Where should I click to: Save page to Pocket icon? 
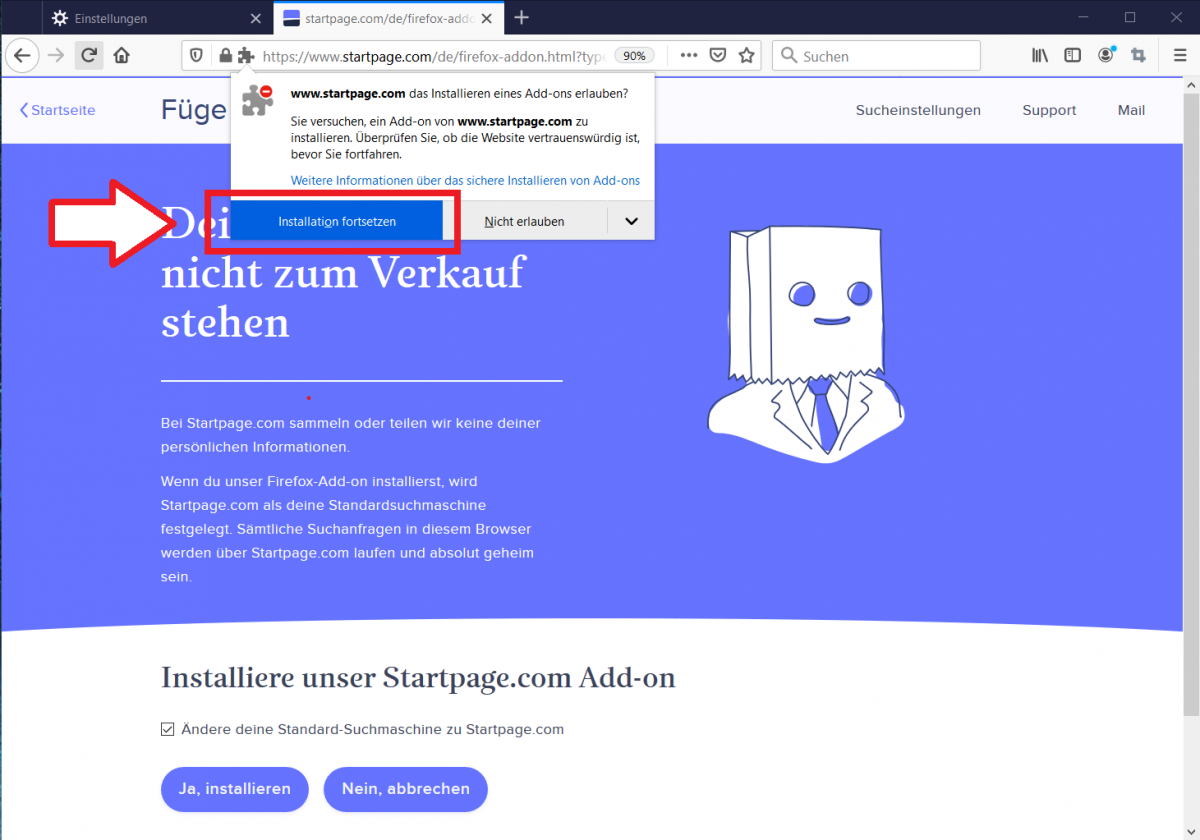pos(717,56)
